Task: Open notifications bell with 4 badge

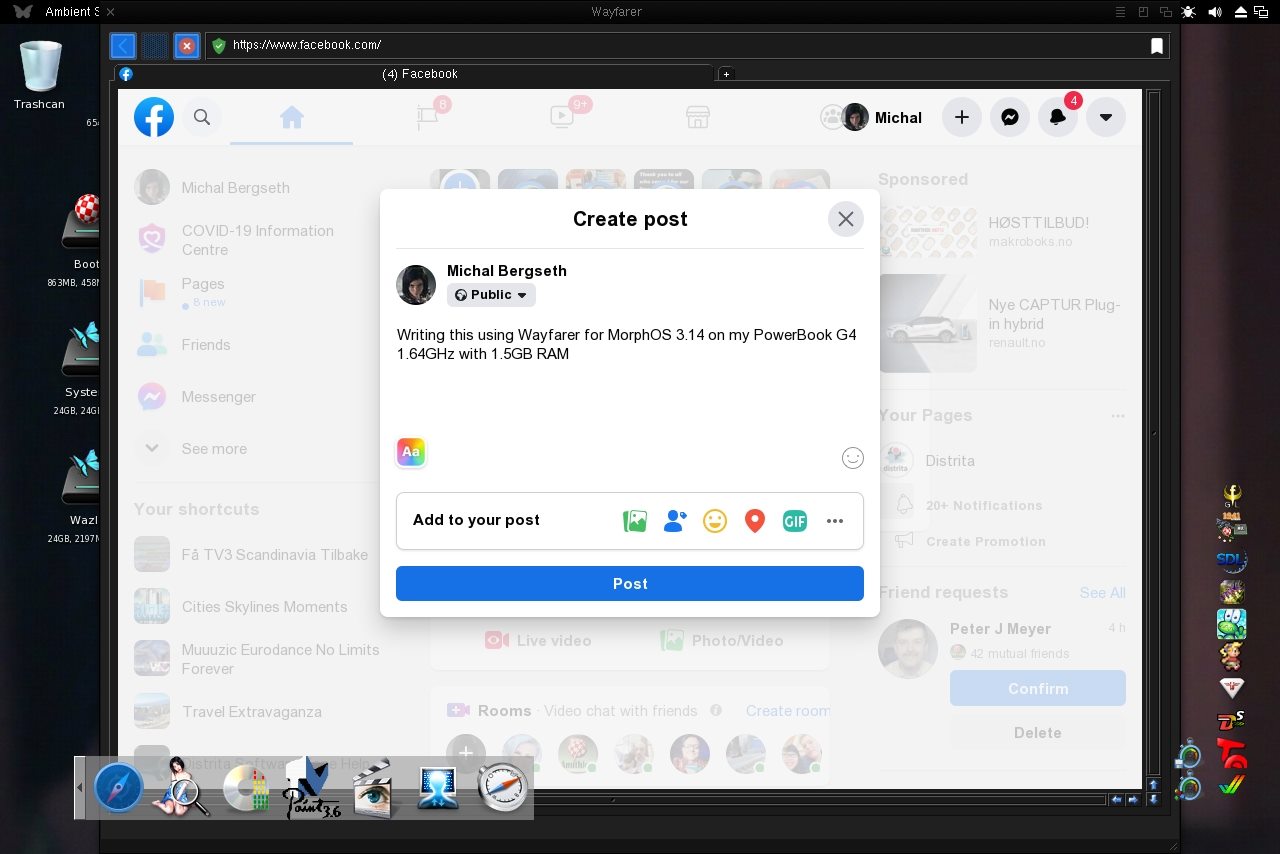Action: (1058, 117)
